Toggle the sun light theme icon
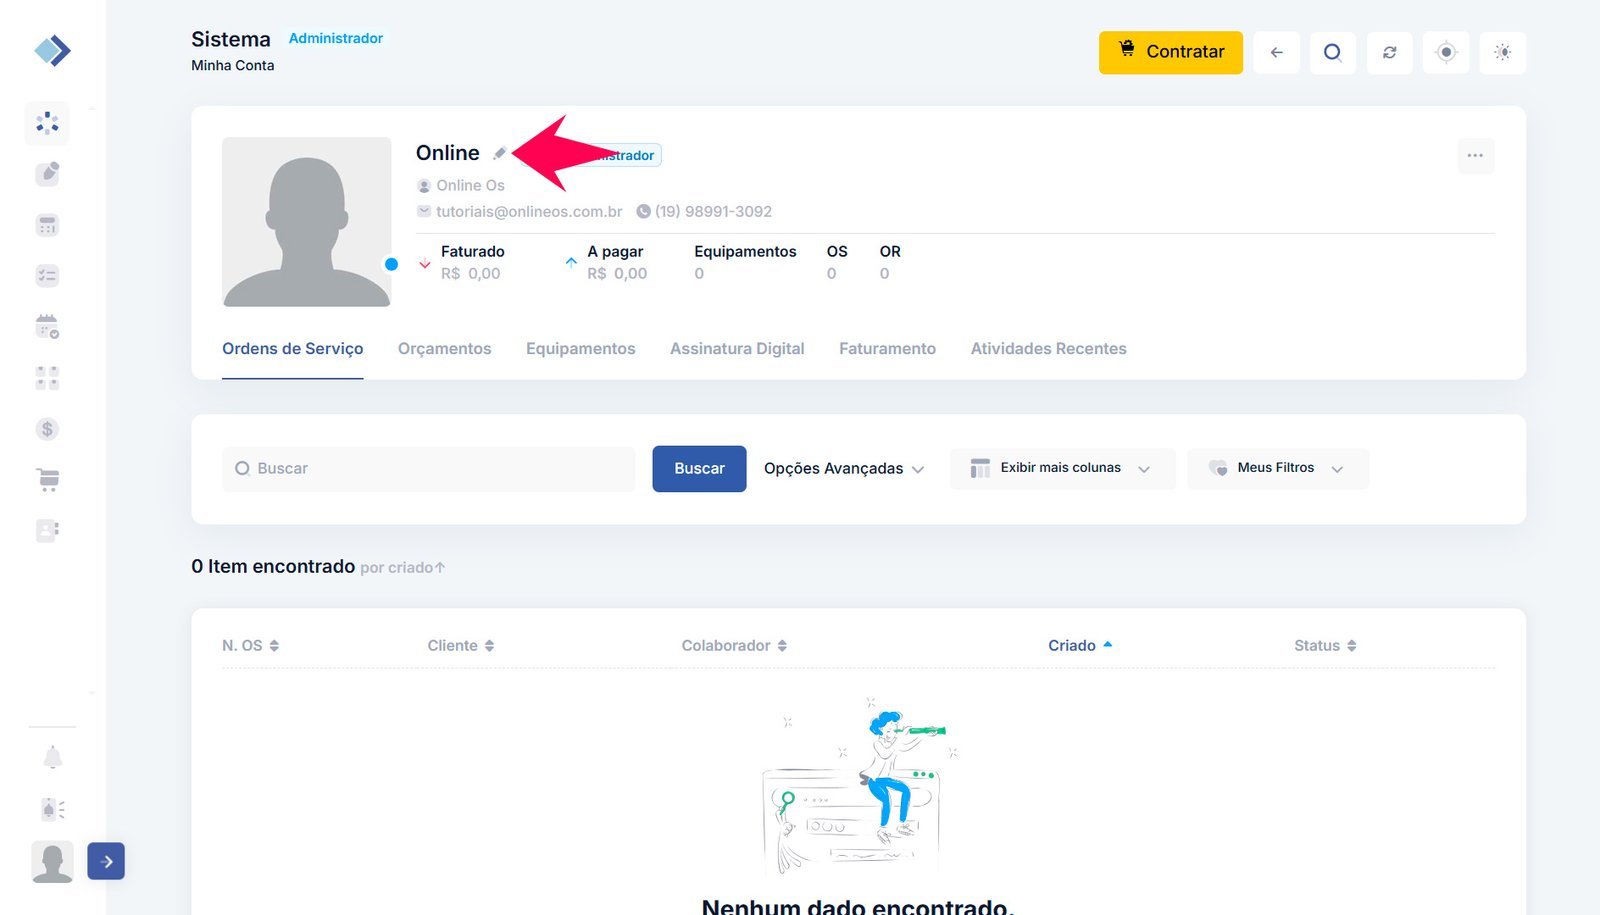 1502,52
